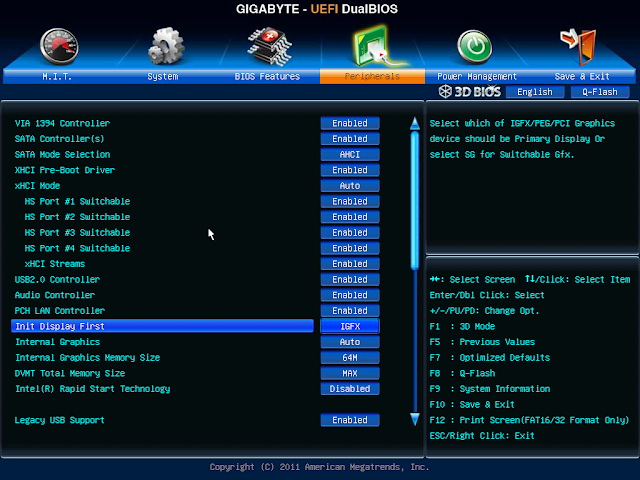
Task: Launch the Q-Flash utility button
Action: tap(600, 92)
